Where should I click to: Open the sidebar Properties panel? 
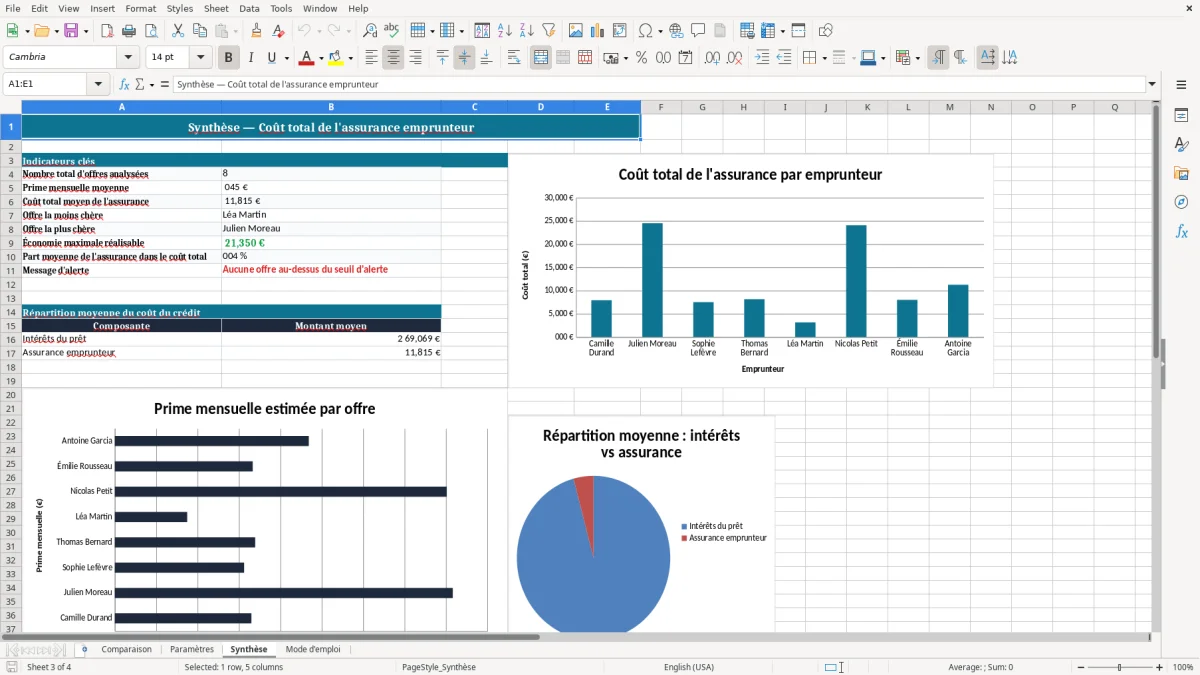click(x=1181, y=116)
